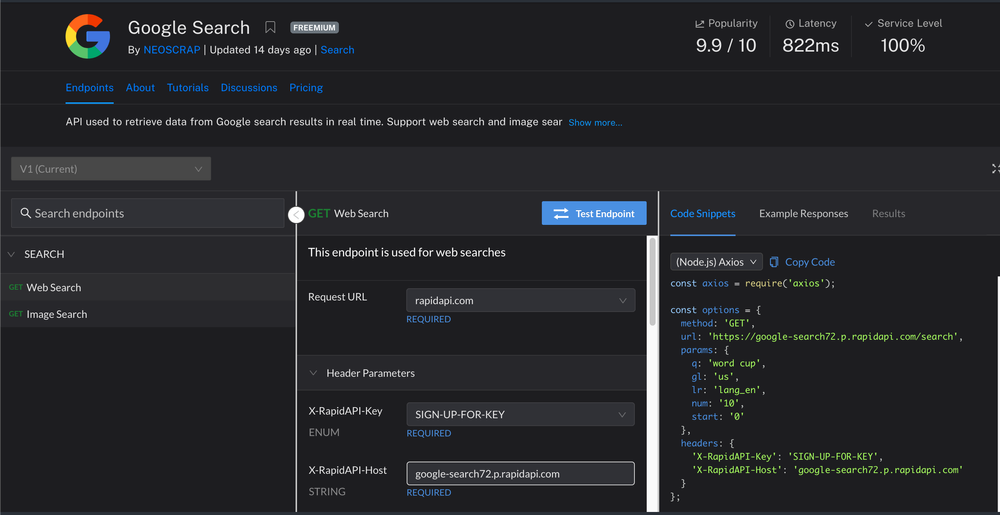This screenshot has height=515, width=1000.
Task: Open the V1 (Current) version dropdown
Action: 111,169
